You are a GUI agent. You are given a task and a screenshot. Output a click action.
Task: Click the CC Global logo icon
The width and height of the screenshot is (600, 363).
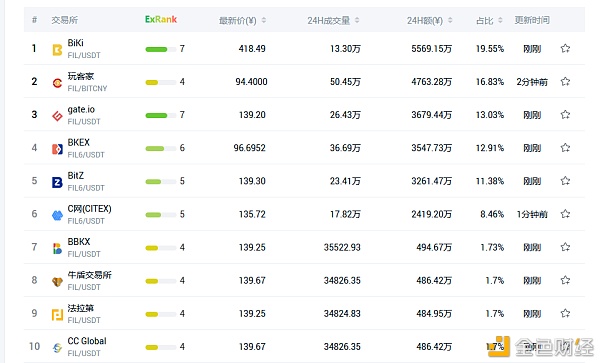click(x=57, y=348)
